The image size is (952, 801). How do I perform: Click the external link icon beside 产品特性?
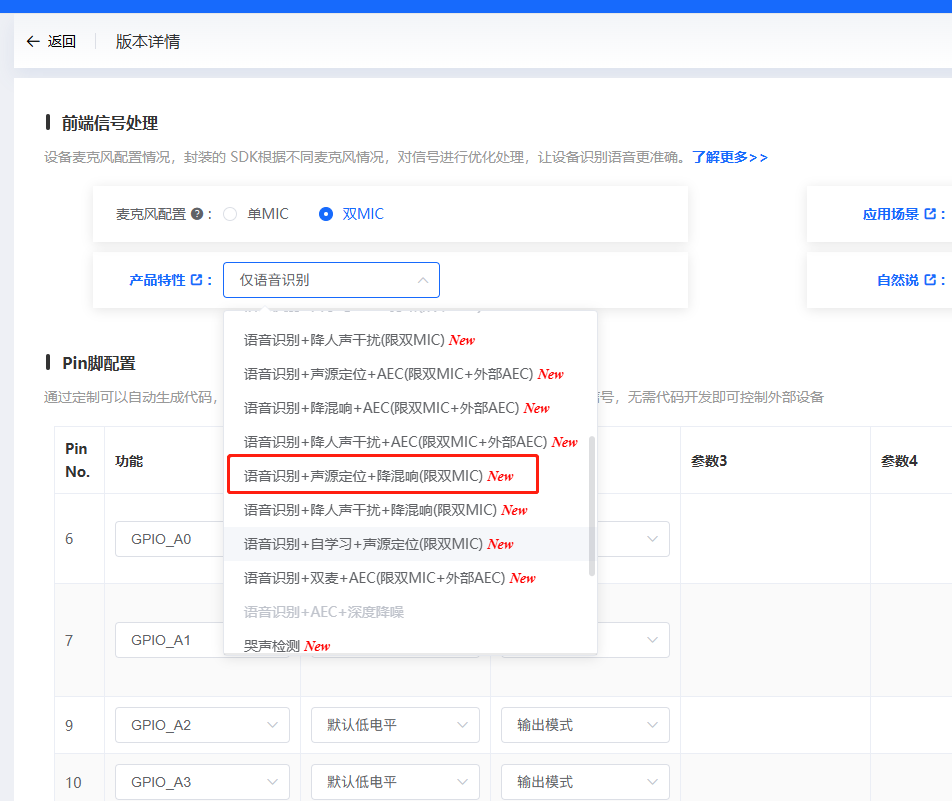(x=196, y=279)
